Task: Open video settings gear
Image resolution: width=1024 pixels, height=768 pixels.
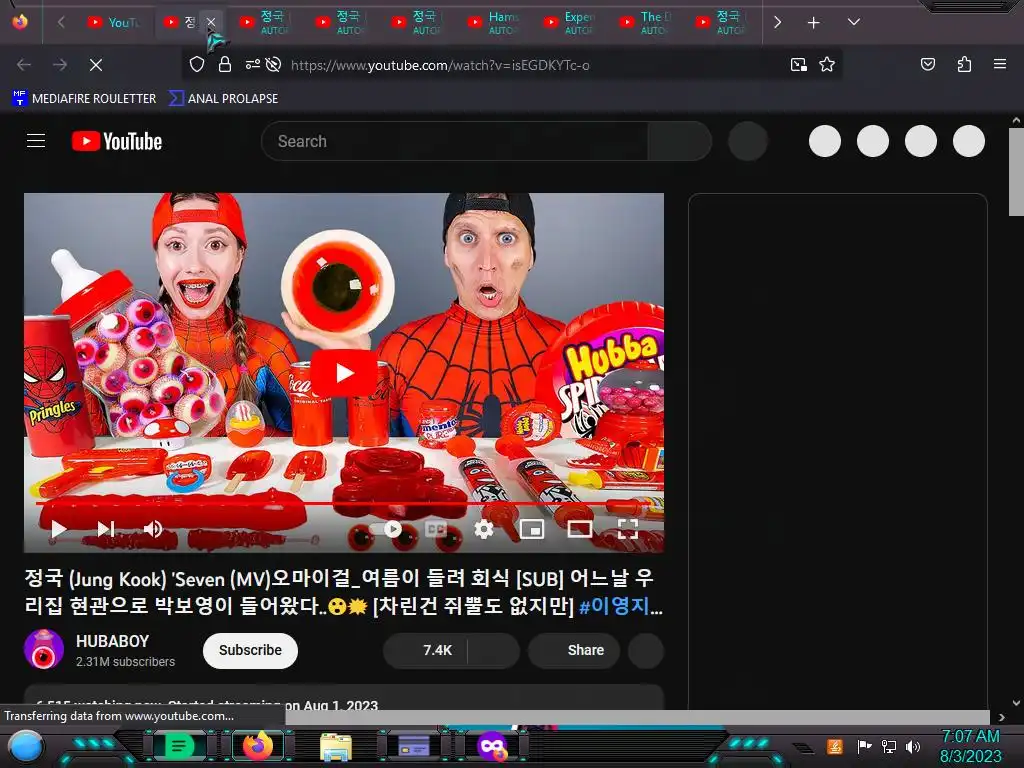Action: [484, 529]
